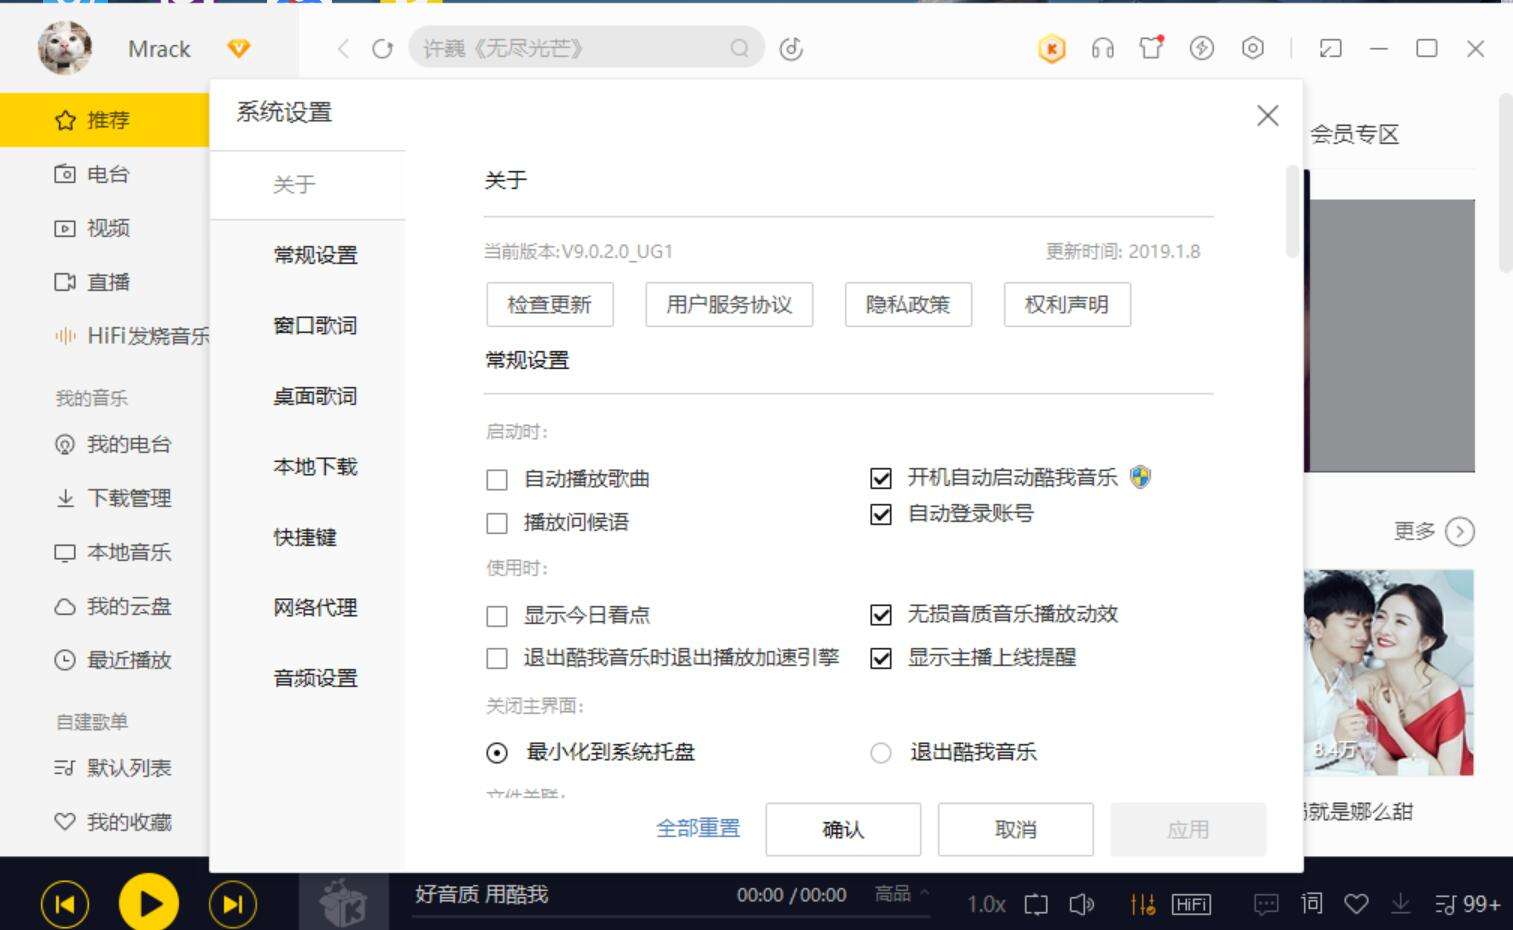The image size is (1513, 930).
Task: Download the current song with the arrow icon
Action: [1401, 904]
